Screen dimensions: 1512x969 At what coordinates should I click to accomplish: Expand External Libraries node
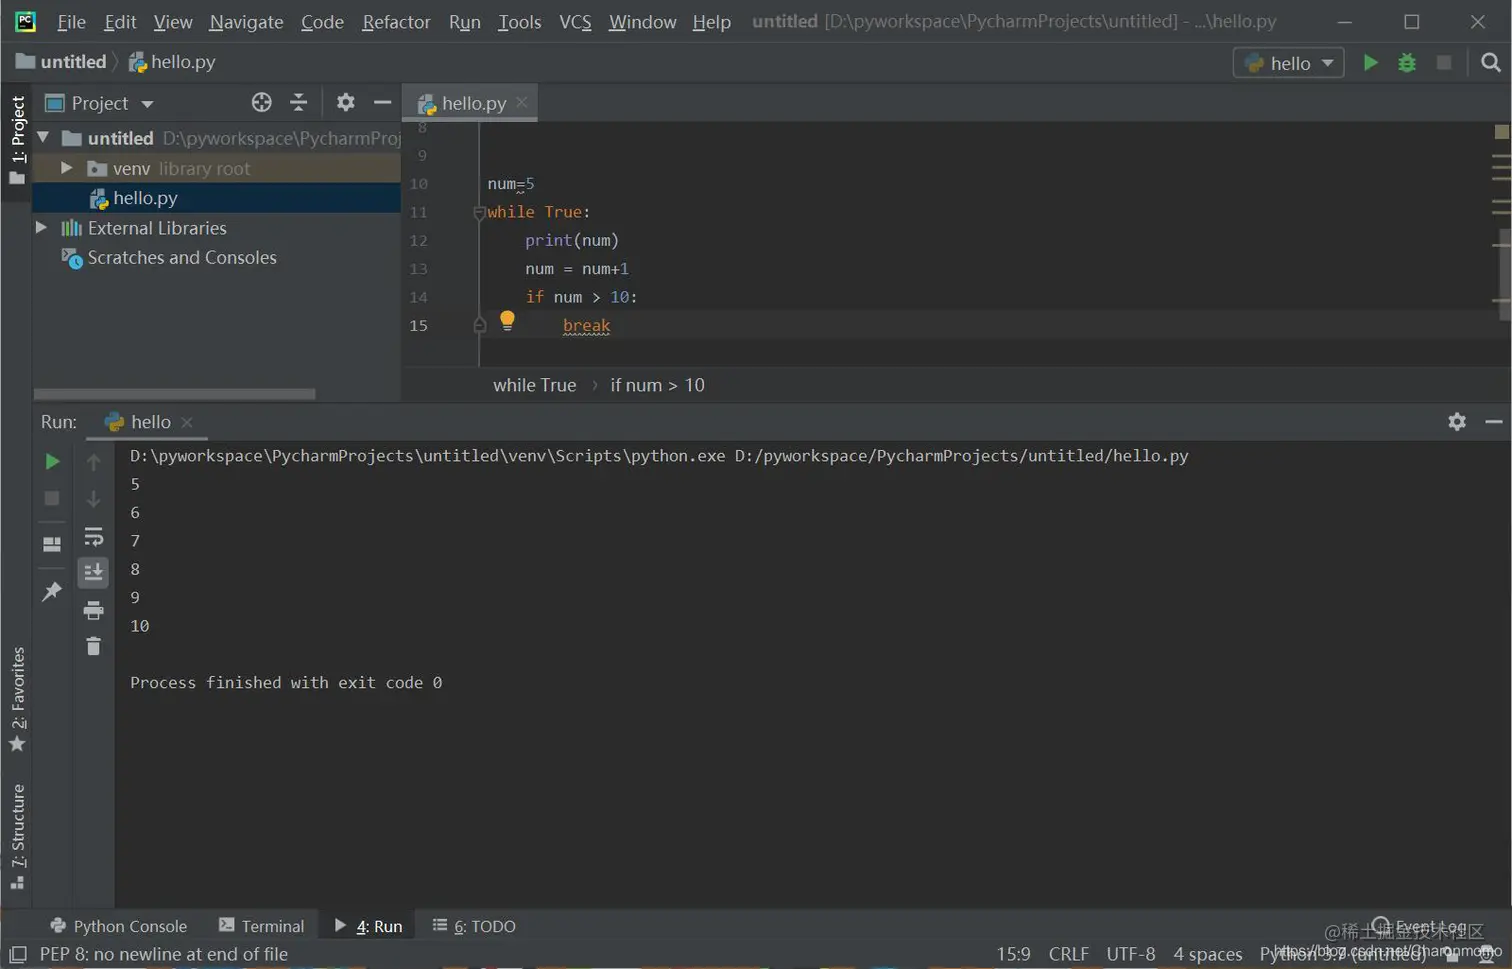click(x=41, y=228)
